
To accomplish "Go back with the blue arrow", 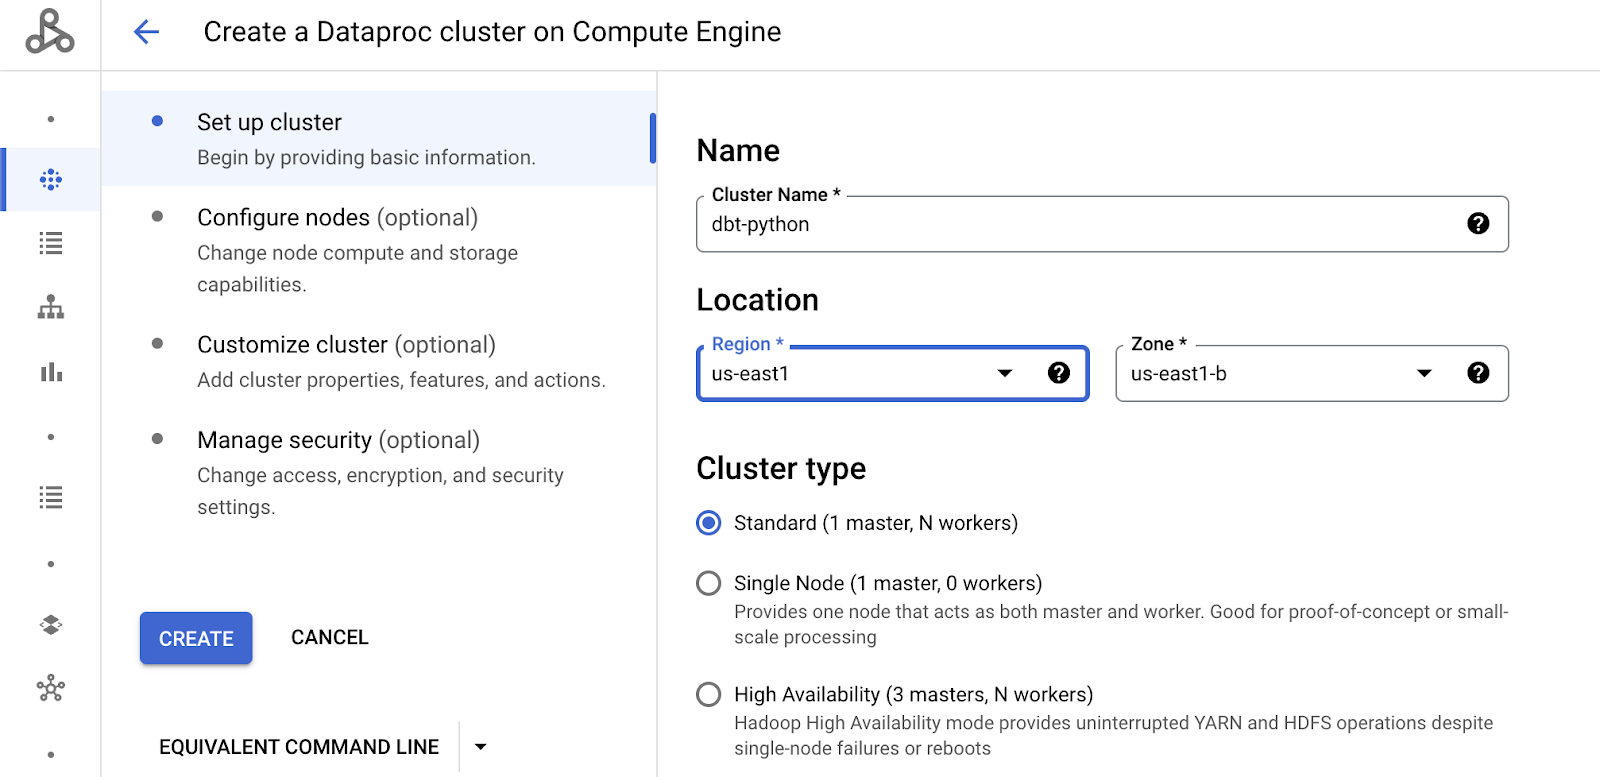I will click(x=147, y=32).
